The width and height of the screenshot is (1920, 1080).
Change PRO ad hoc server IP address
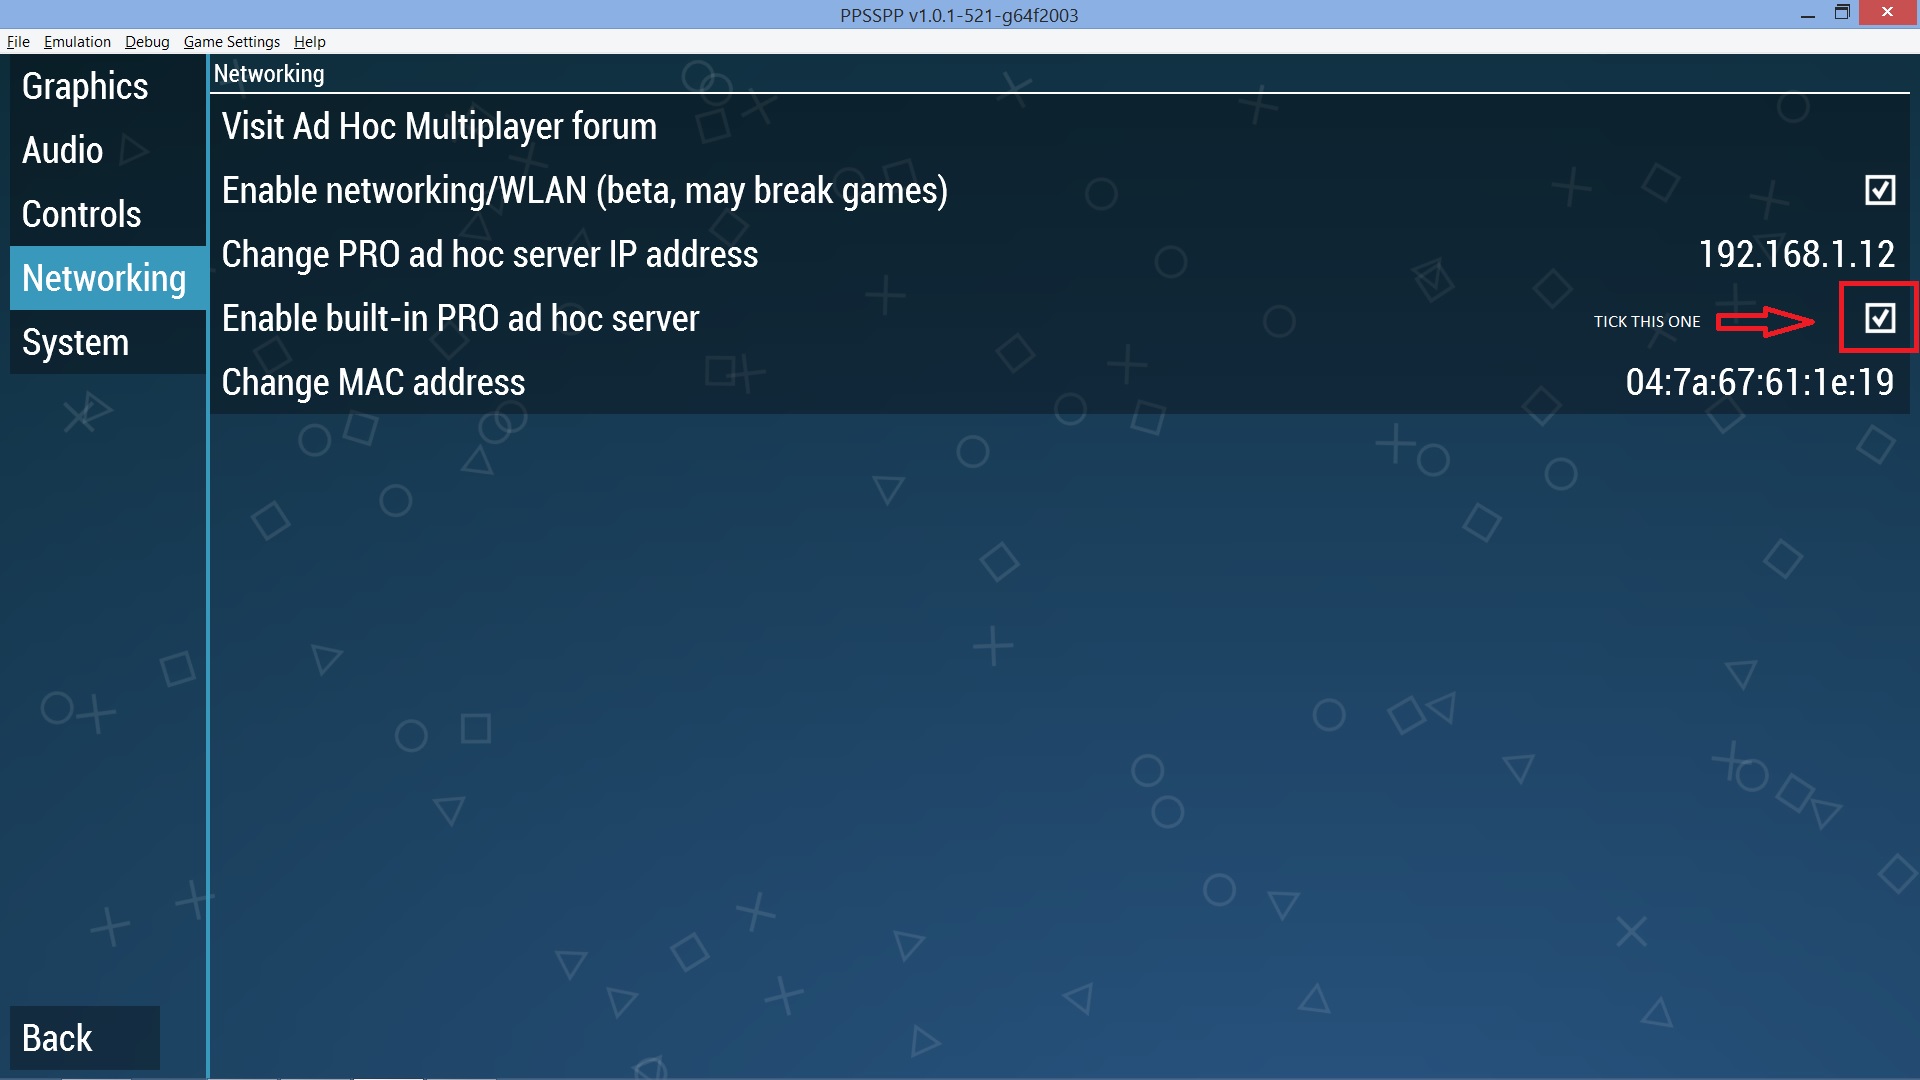click(x=490, y=255)
